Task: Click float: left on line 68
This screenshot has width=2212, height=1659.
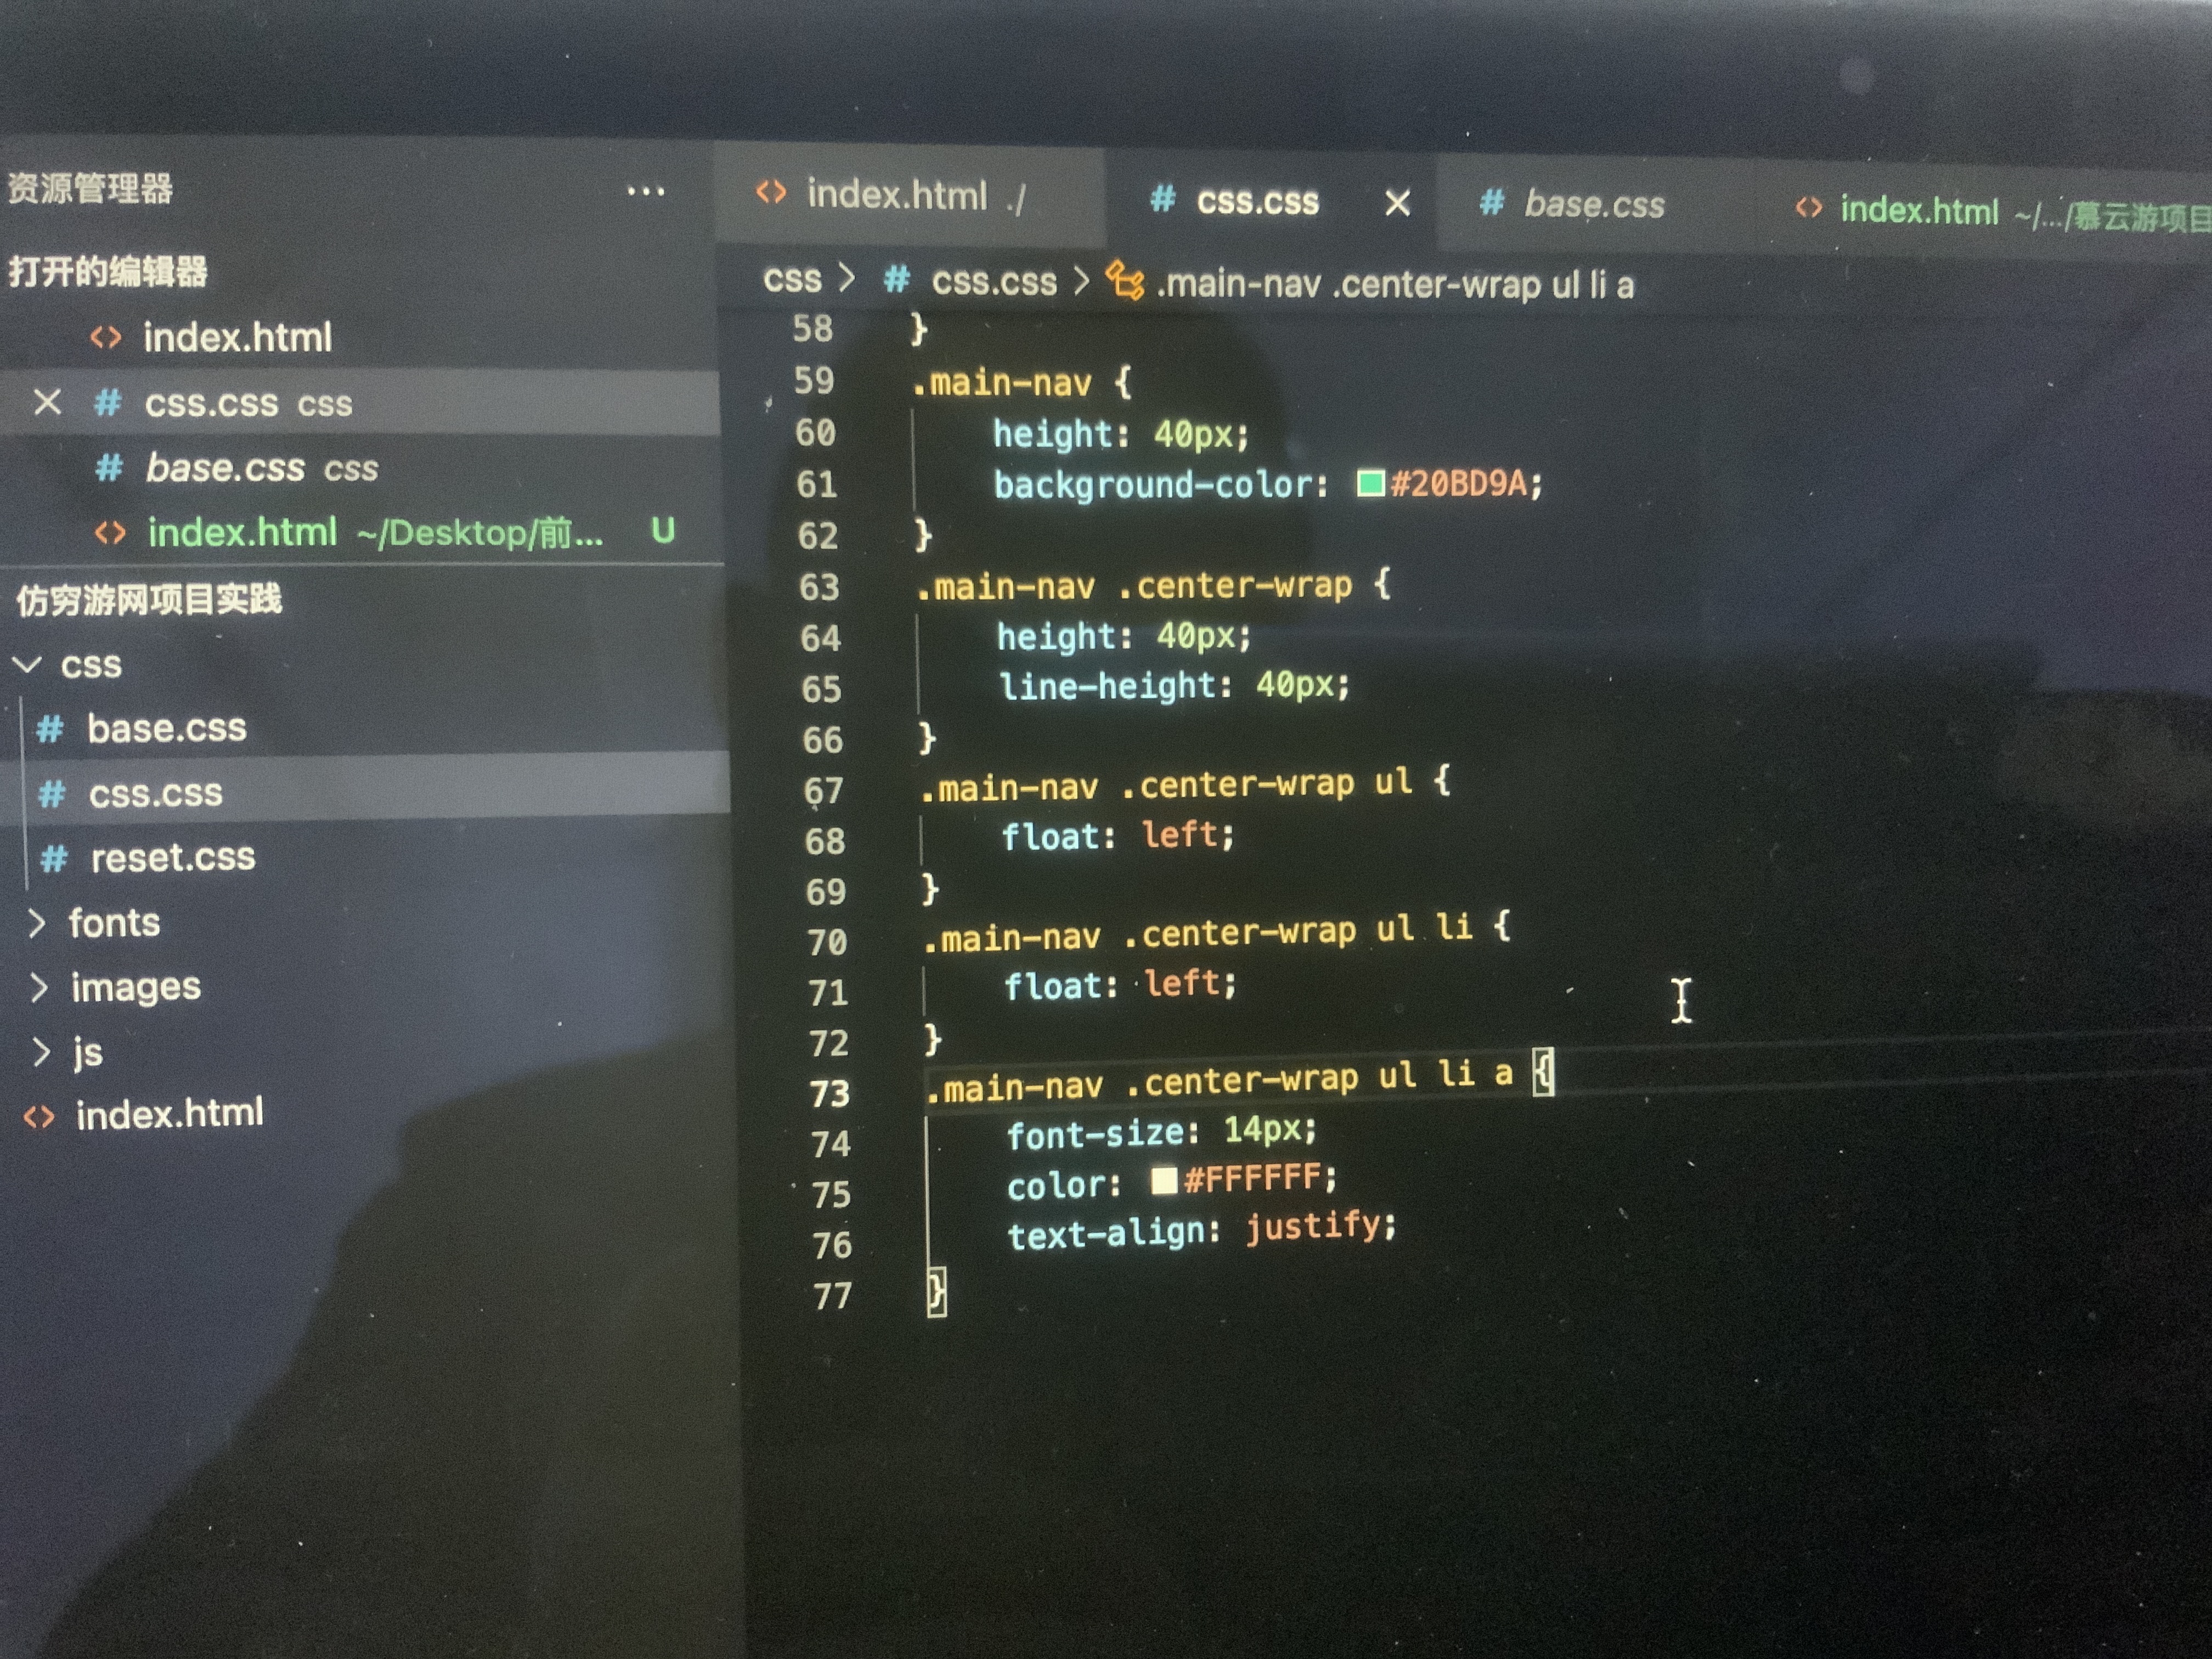Action: [x=1118, y=836]
